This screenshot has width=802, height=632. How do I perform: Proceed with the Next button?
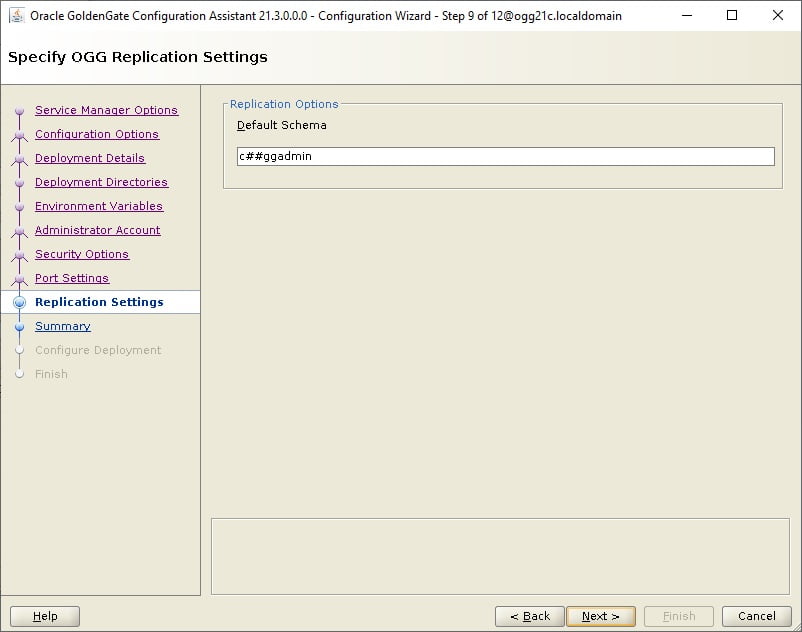tap(601, 616)
